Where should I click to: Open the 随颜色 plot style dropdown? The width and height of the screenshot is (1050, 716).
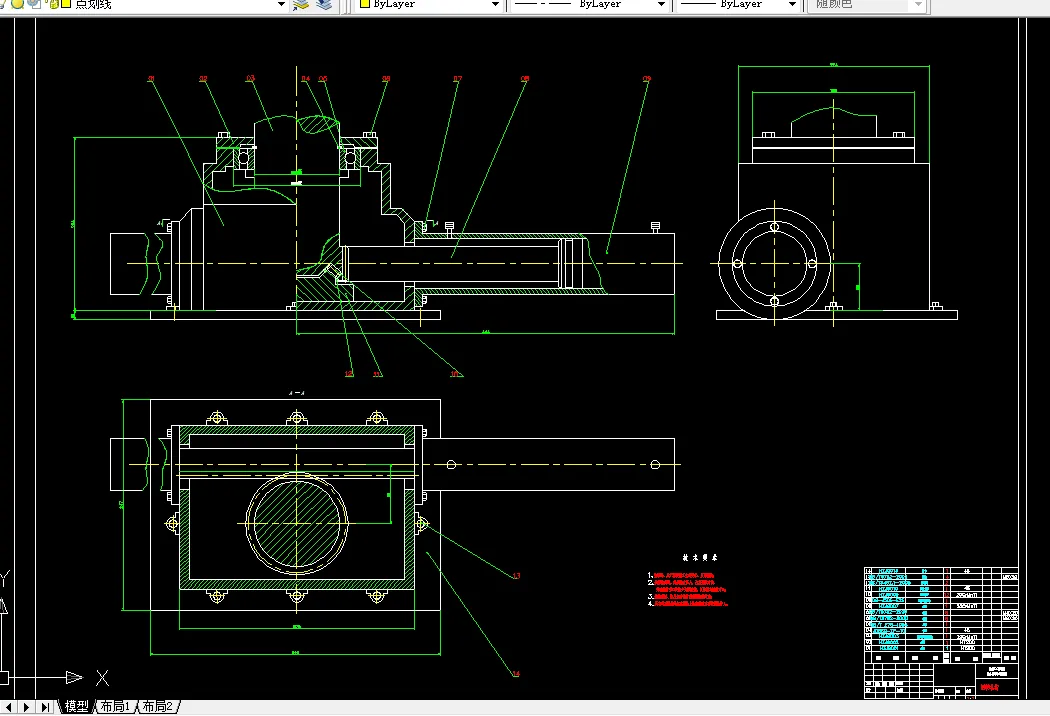coord(918,4)
